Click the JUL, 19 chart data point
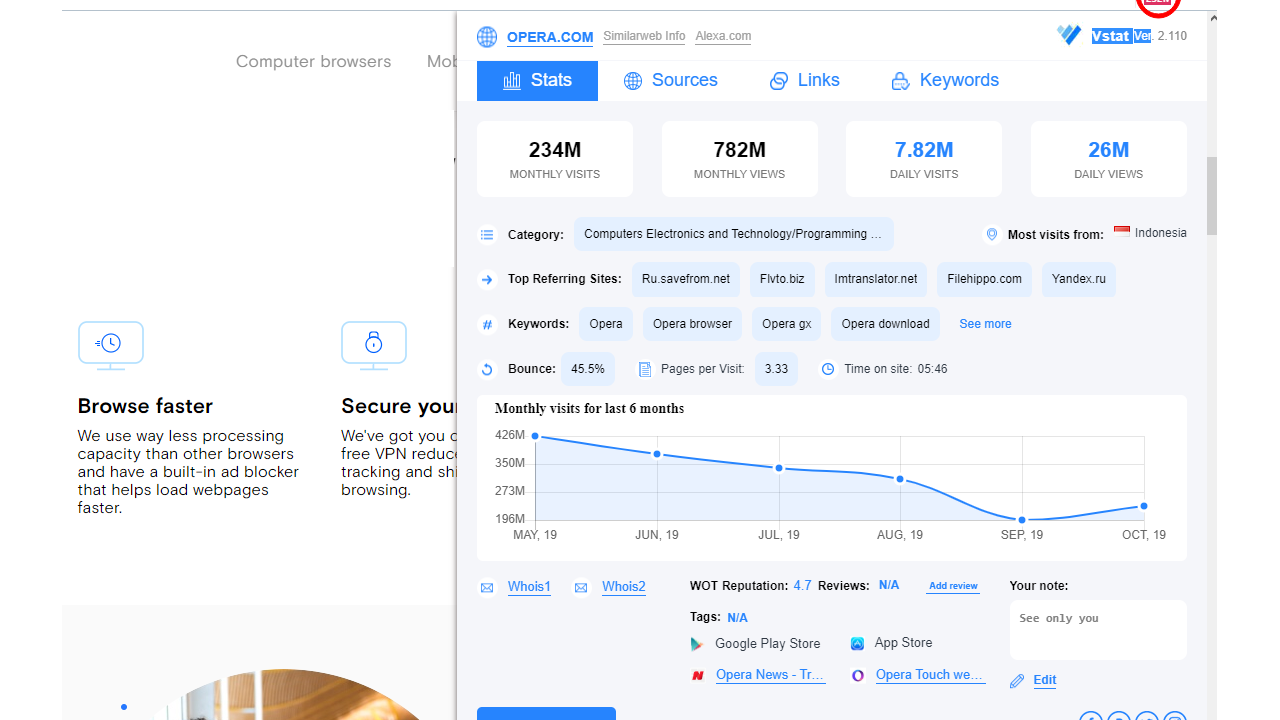Image resolution: width=1280 pixels, height=720 pixels. click(779, 468)
